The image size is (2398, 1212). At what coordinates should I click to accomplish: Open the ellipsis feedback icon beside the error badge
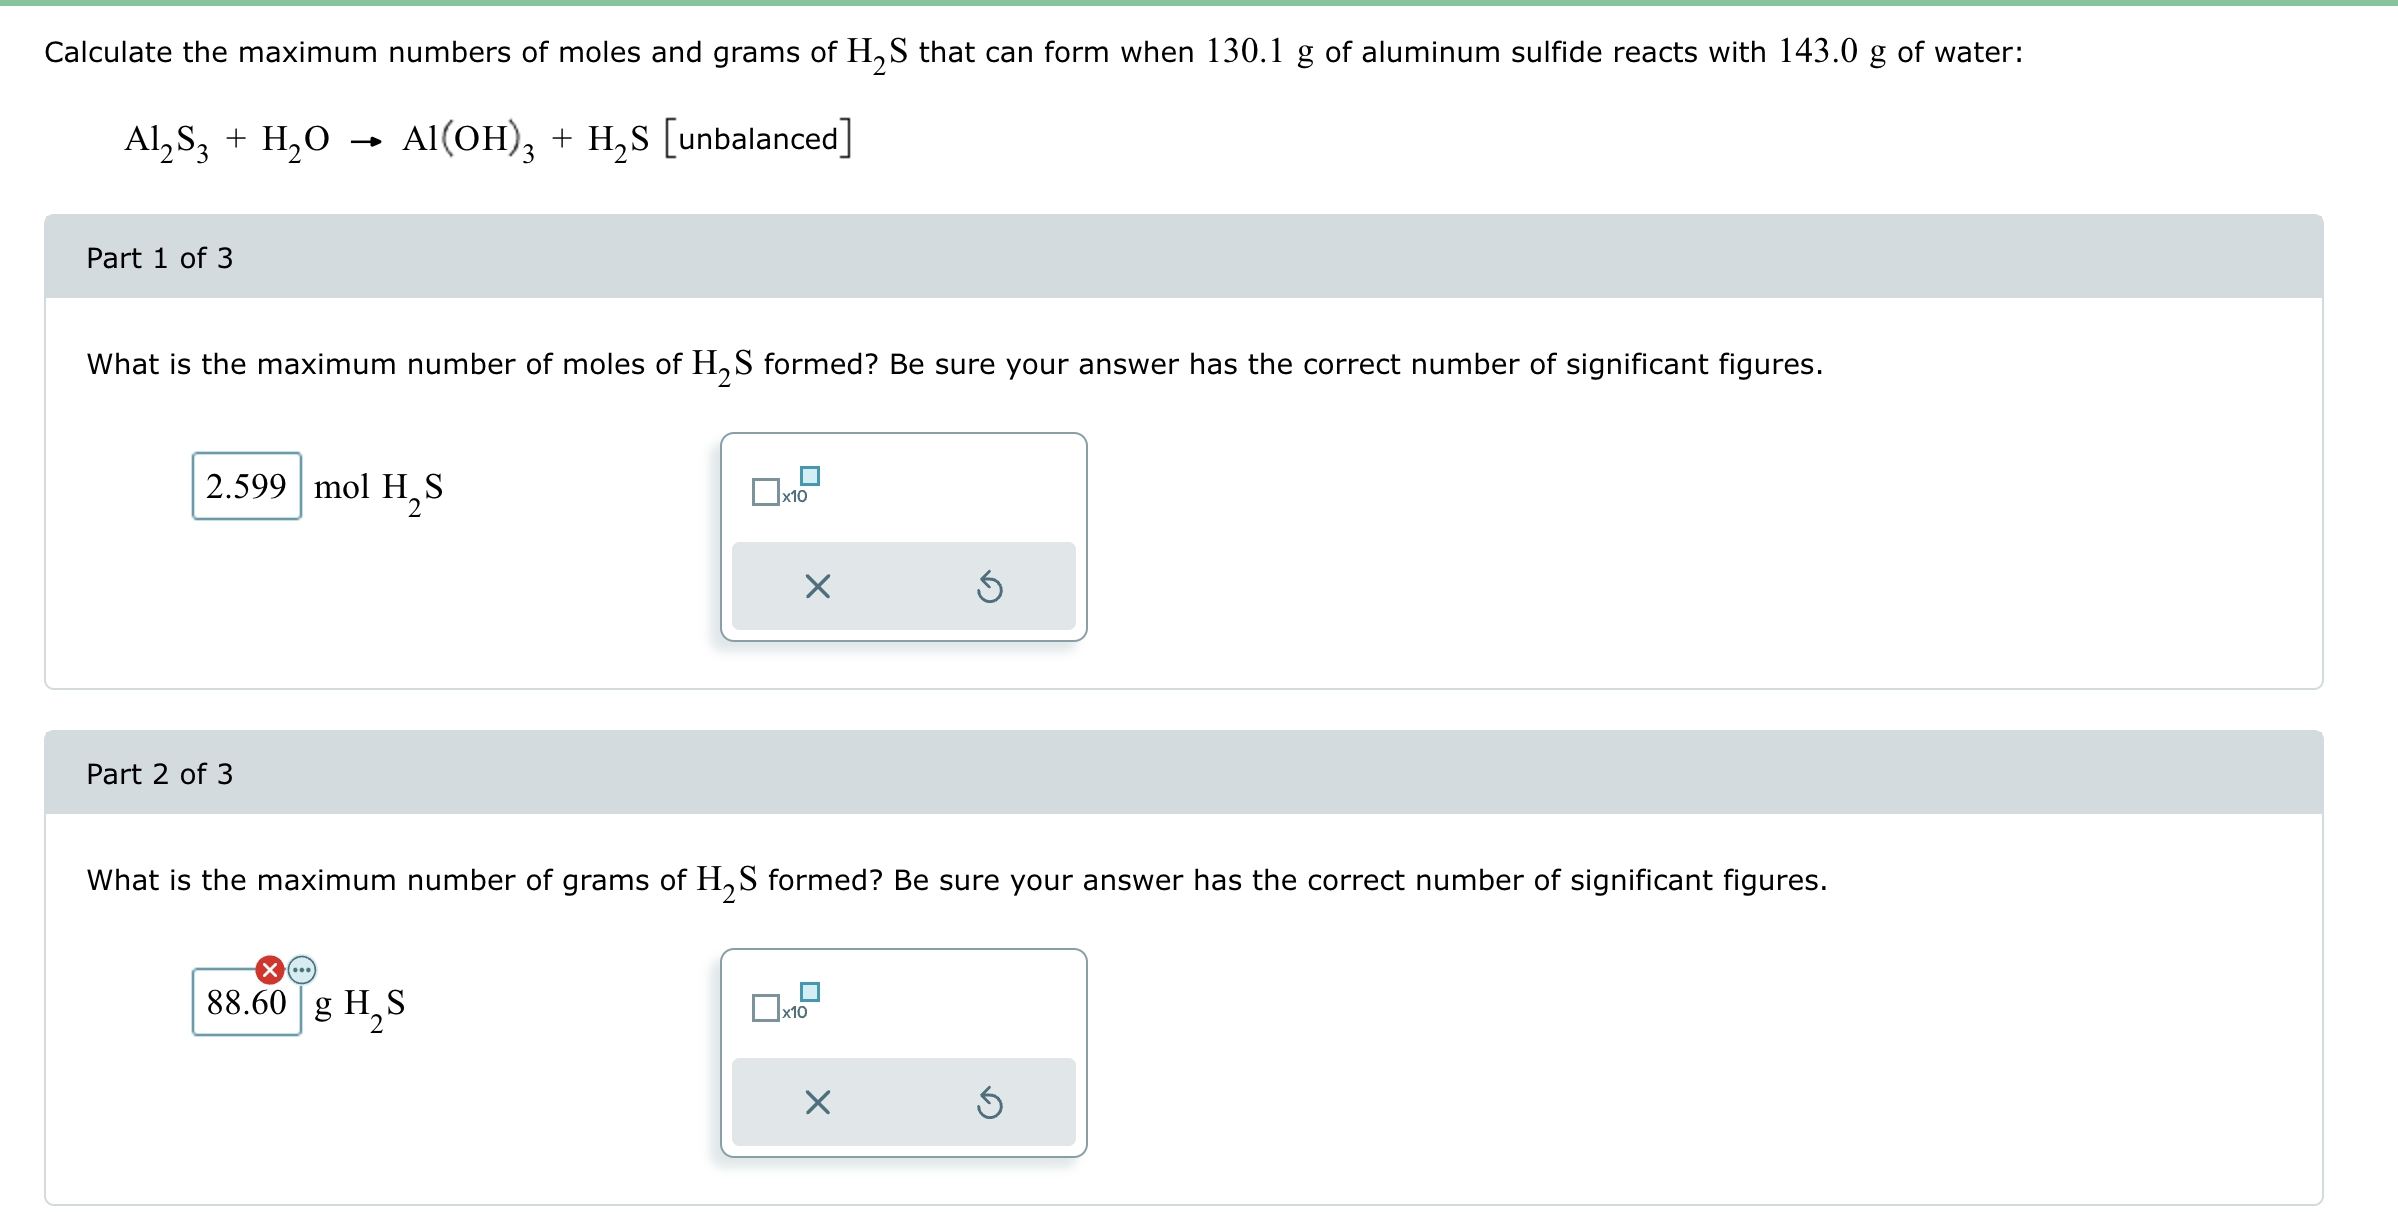click(300, 968)
